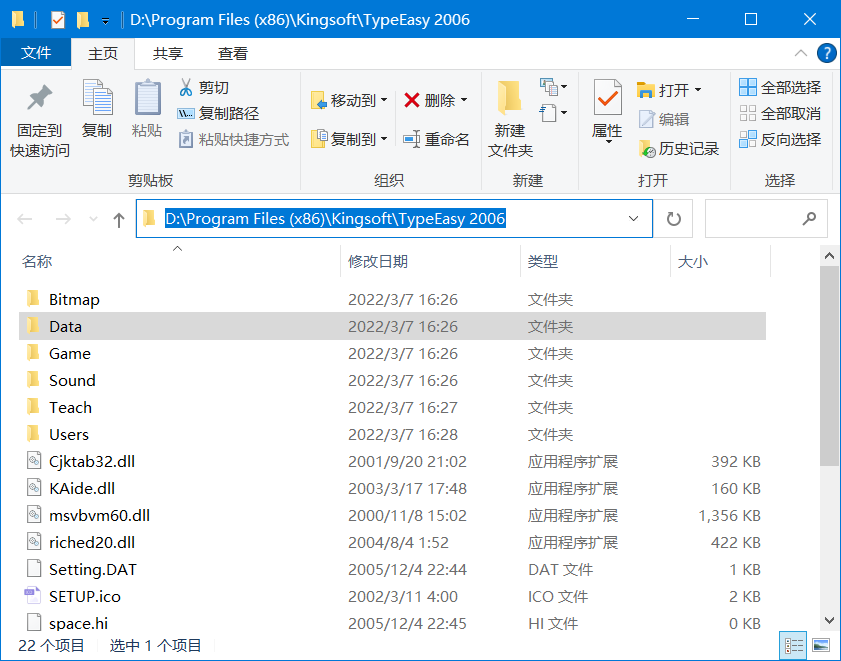Expand the Move to dropdown
The height and width of the screenshot is (661, 841).
[384, 101]
